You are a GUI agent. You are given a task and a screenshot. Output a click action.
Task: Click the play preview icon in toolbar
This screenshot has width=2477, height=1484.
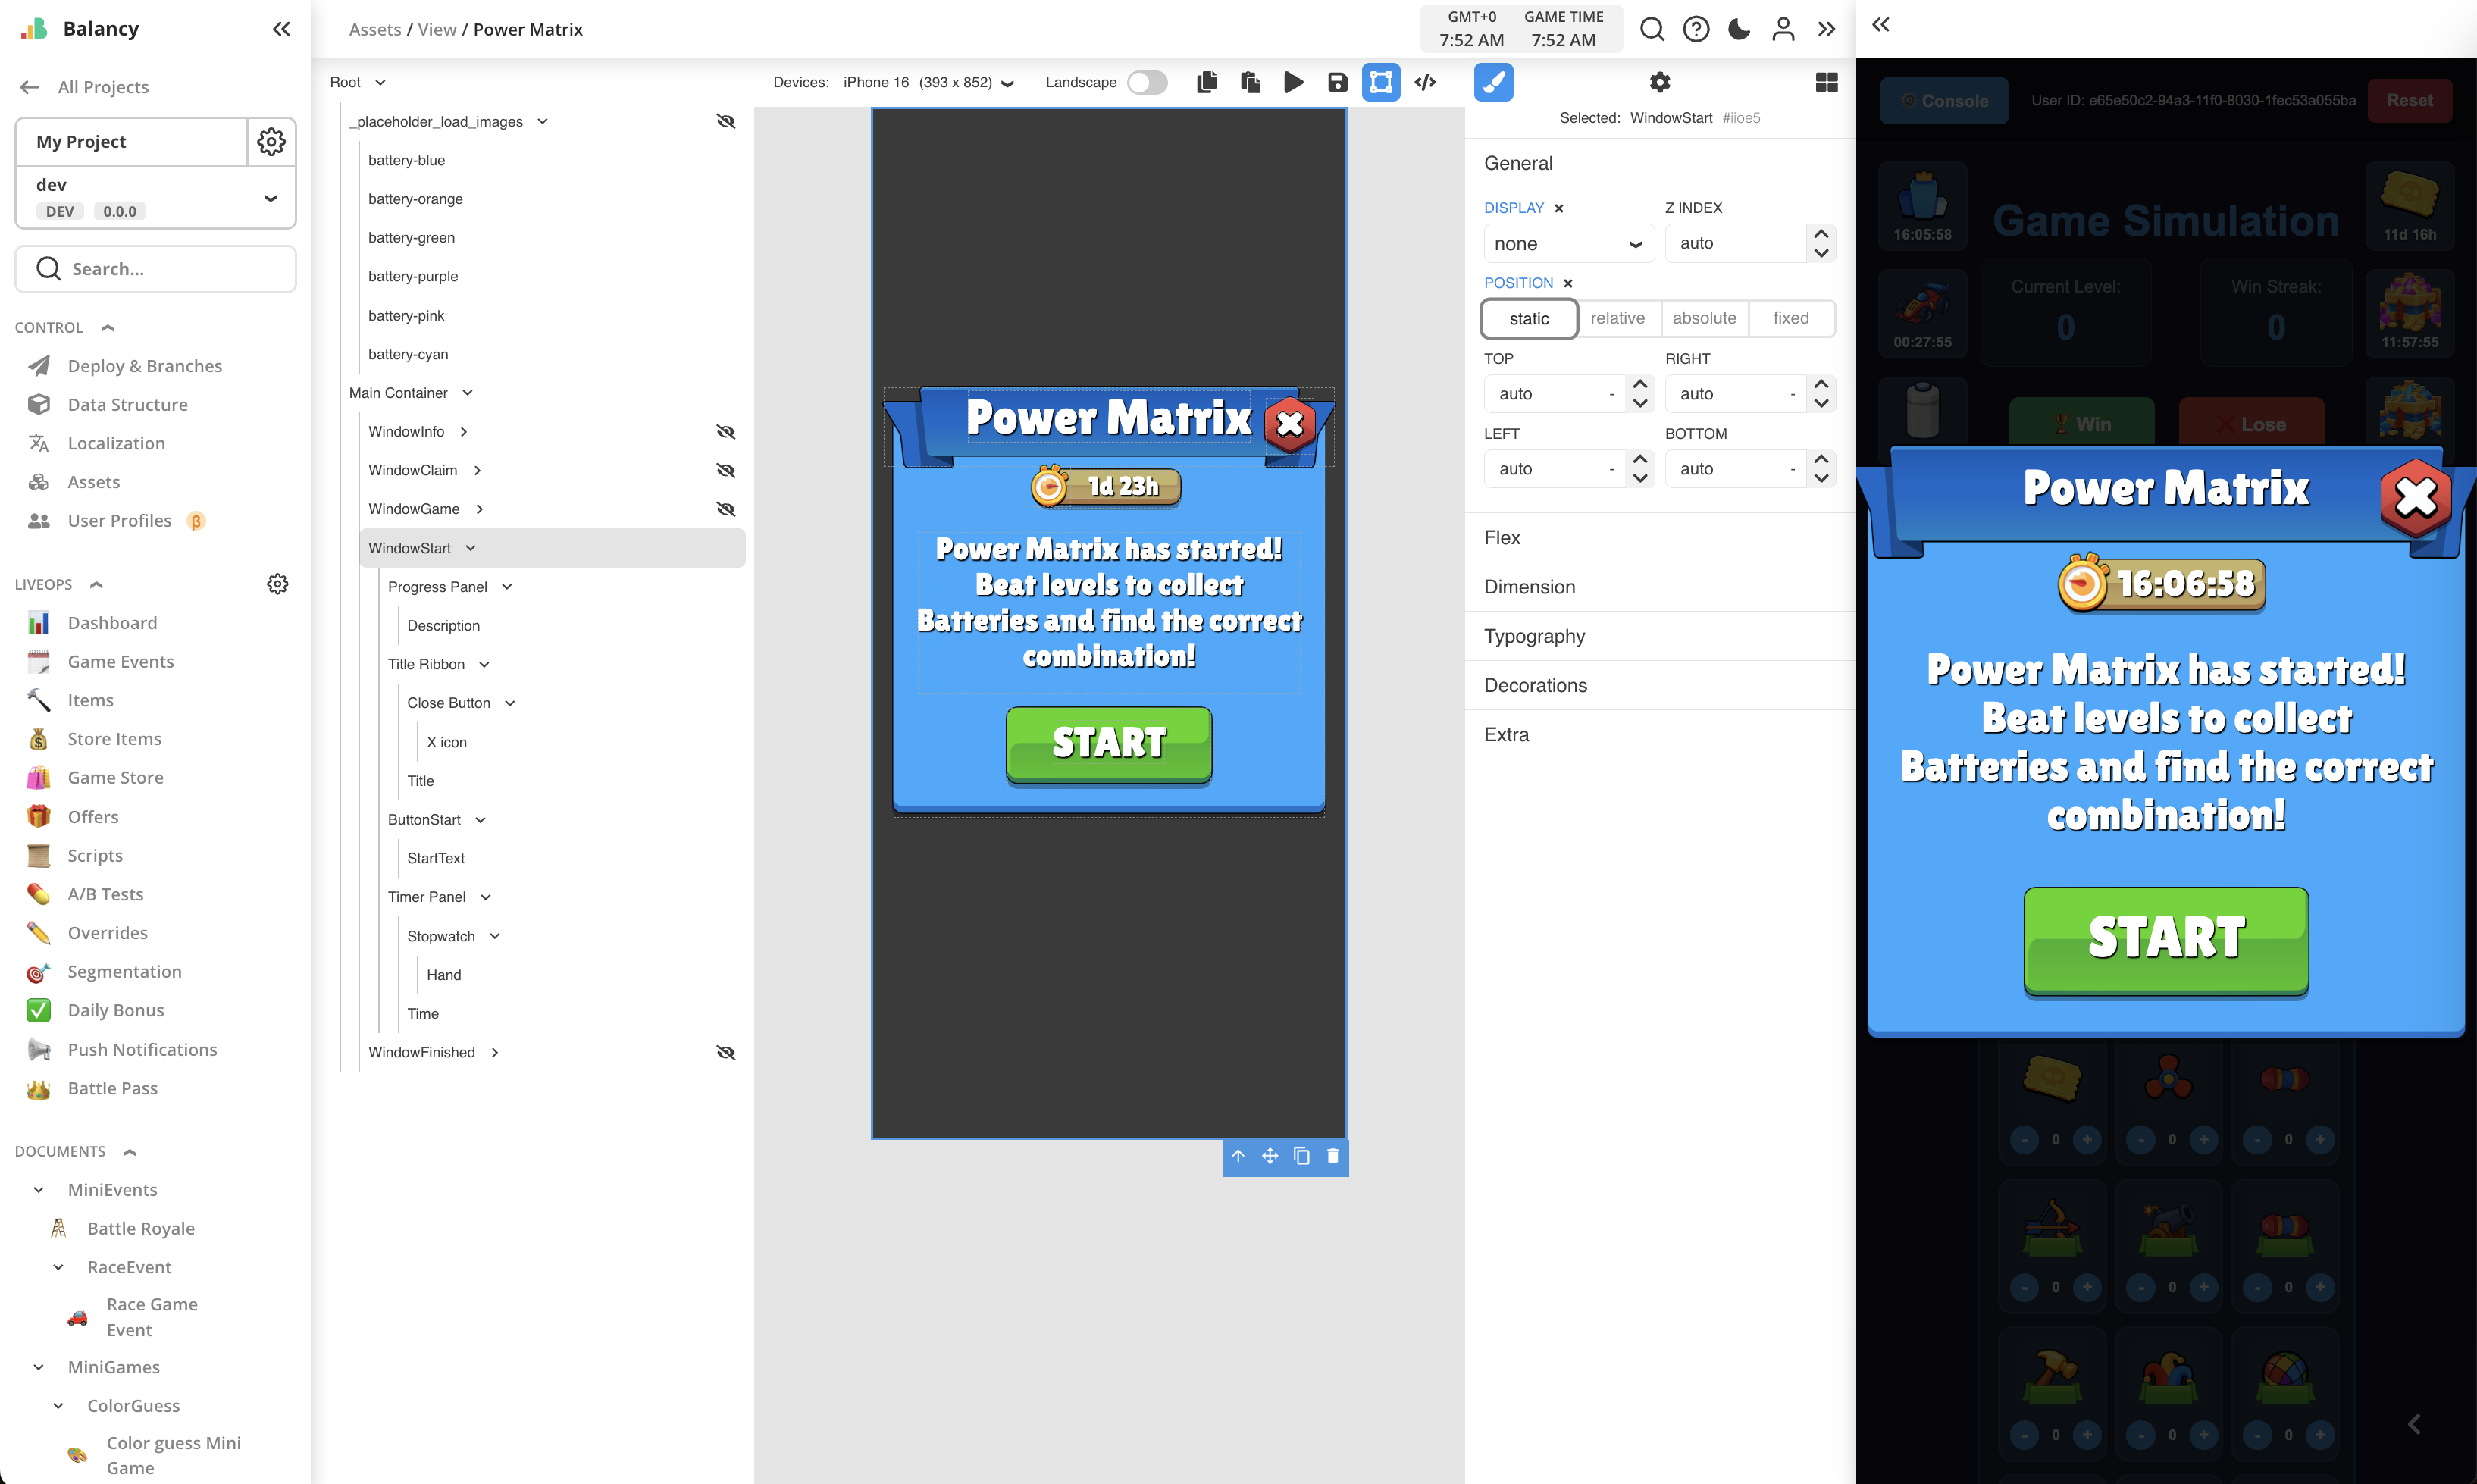point(1293,82)
